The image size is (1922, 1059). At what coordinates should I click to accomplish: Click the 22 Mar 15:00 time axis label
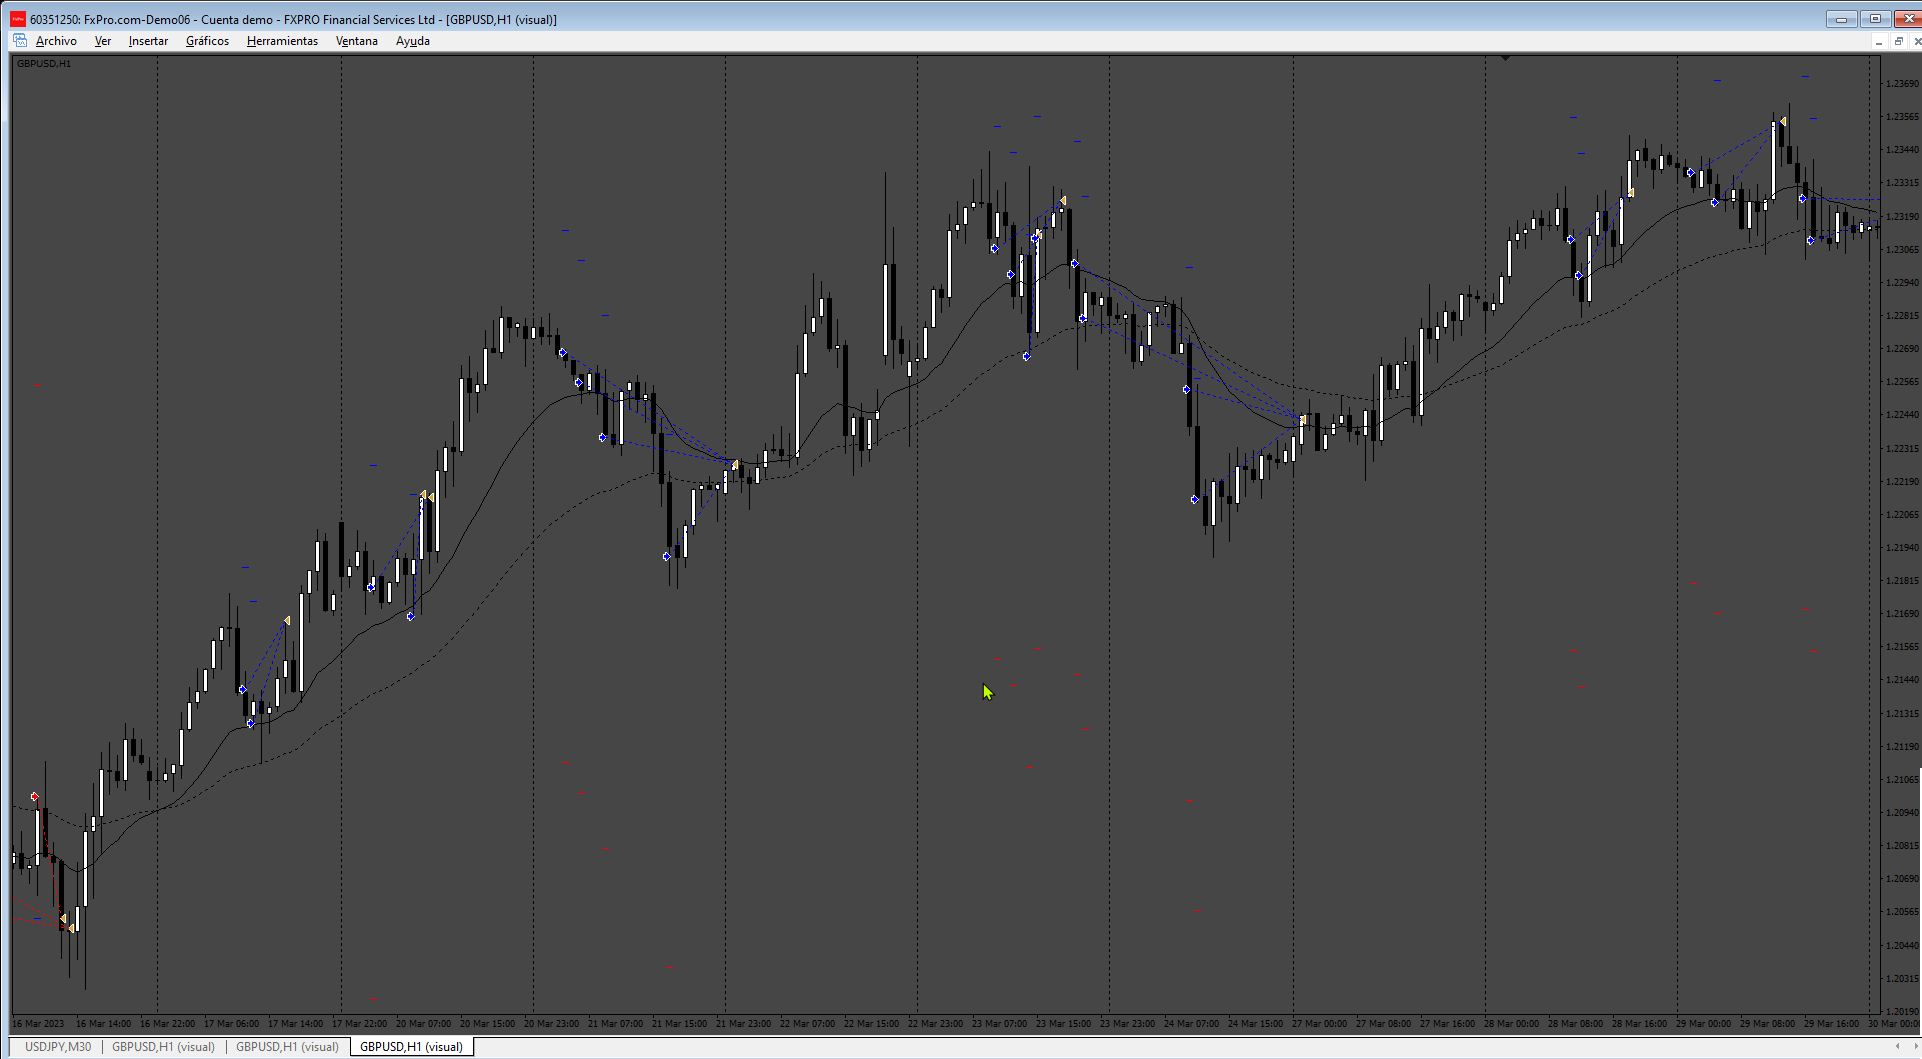871,1024
